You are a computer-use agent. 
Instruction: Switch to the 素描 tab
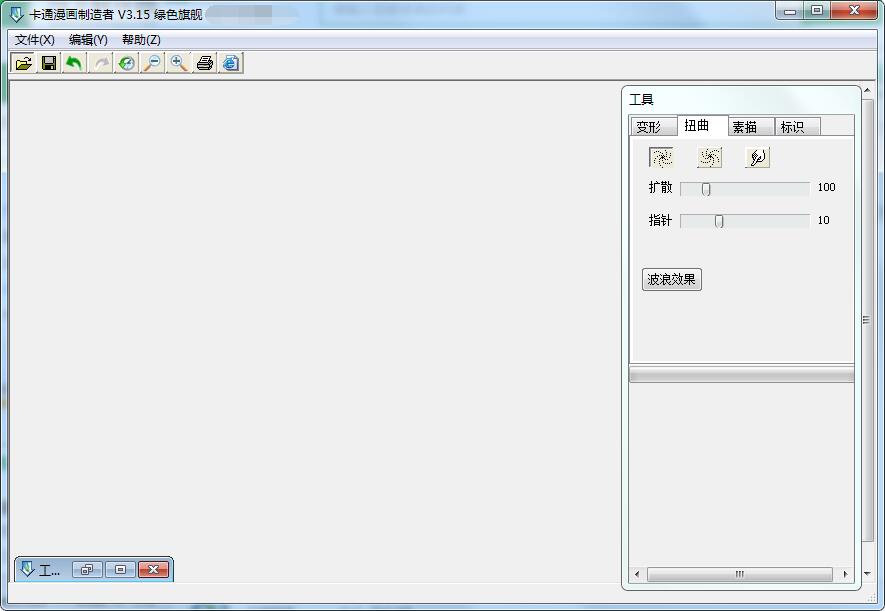pyautogui.click(x=751, y=127)
